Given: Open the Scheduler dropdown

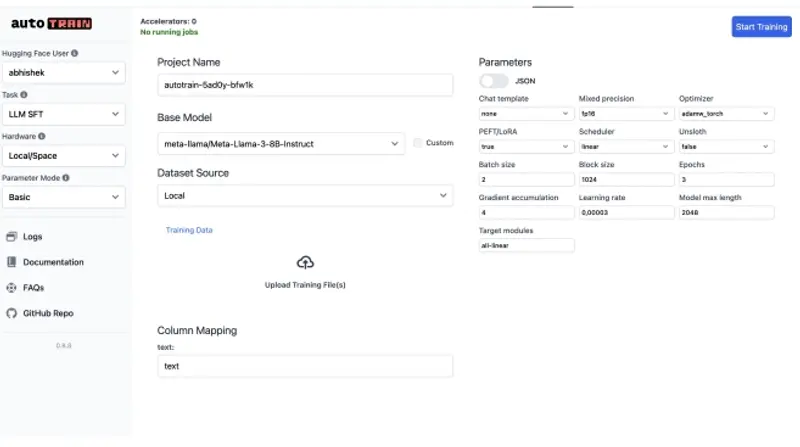Looking at the screenshot, I should pos(625,147).
